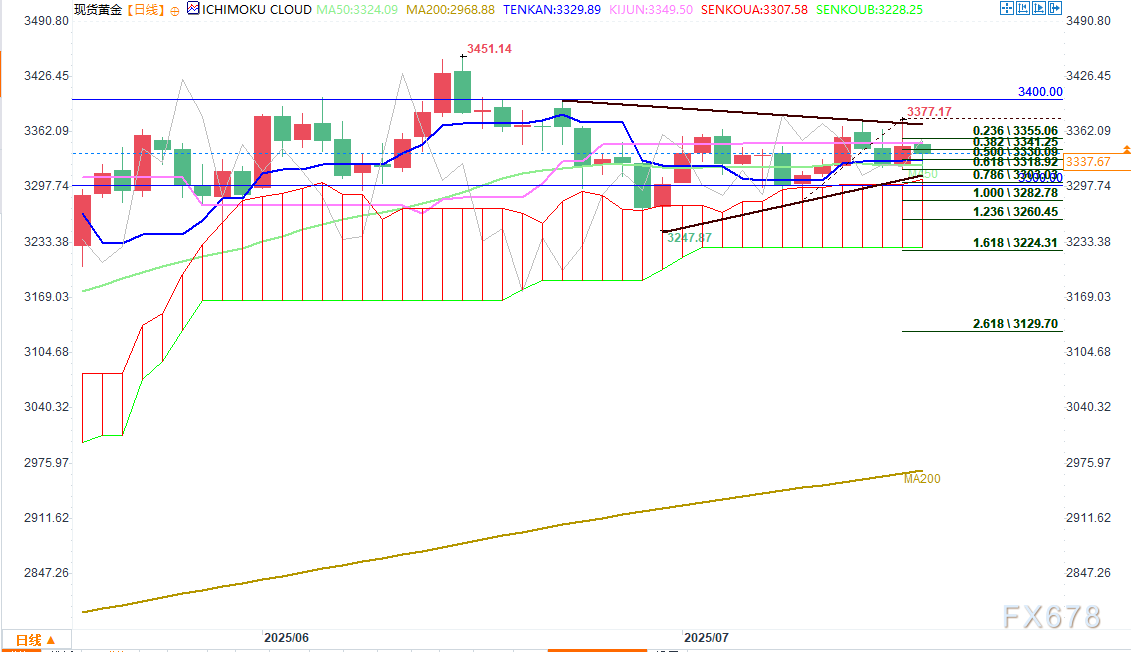Viewport: 1131px width, 652px height.
Task: Toggle the MA50 indicator legend value
Action: point(357,9)
